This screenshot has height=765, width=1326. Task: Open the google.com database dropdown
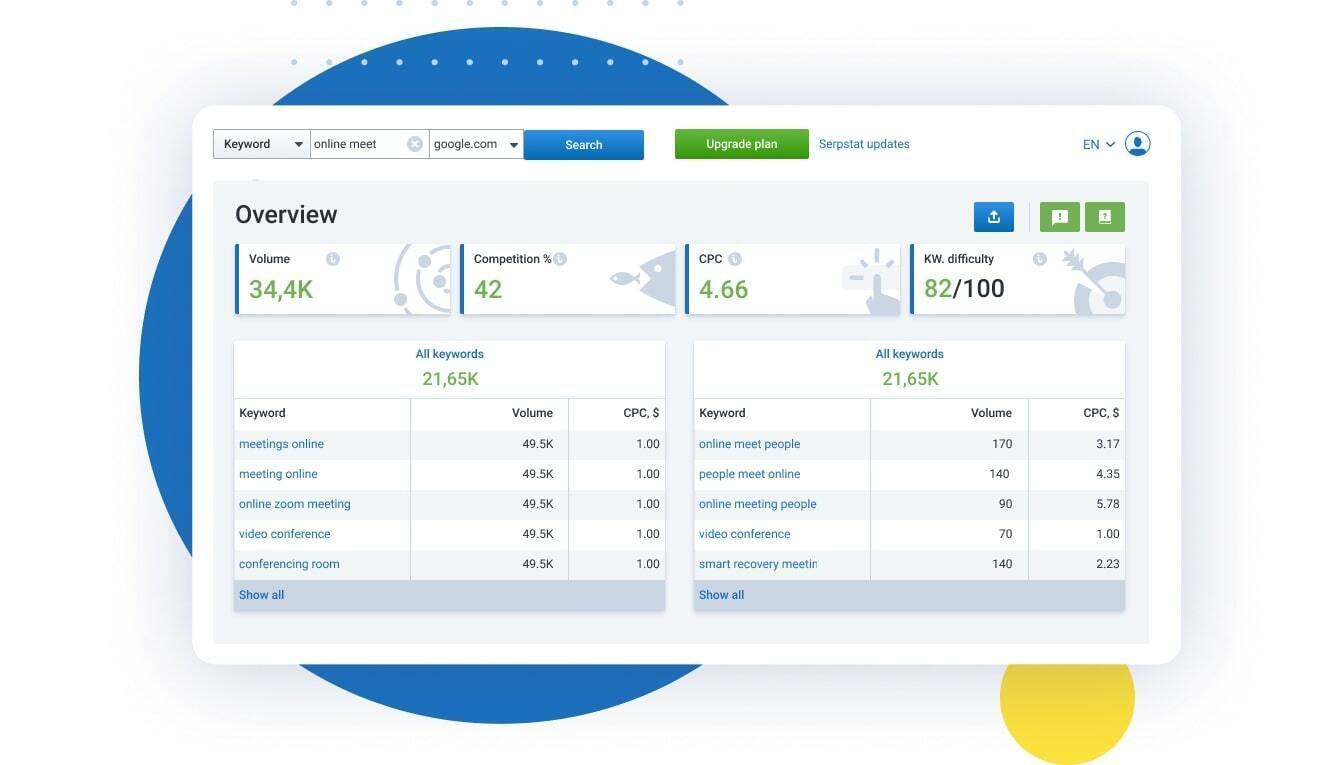(477, 144)
